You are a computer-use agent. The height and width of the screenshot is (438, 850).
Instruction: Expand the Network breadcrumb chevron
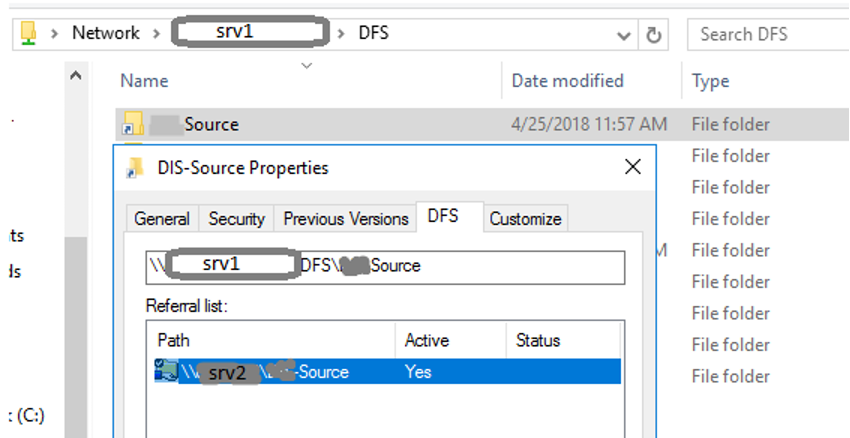156,34
